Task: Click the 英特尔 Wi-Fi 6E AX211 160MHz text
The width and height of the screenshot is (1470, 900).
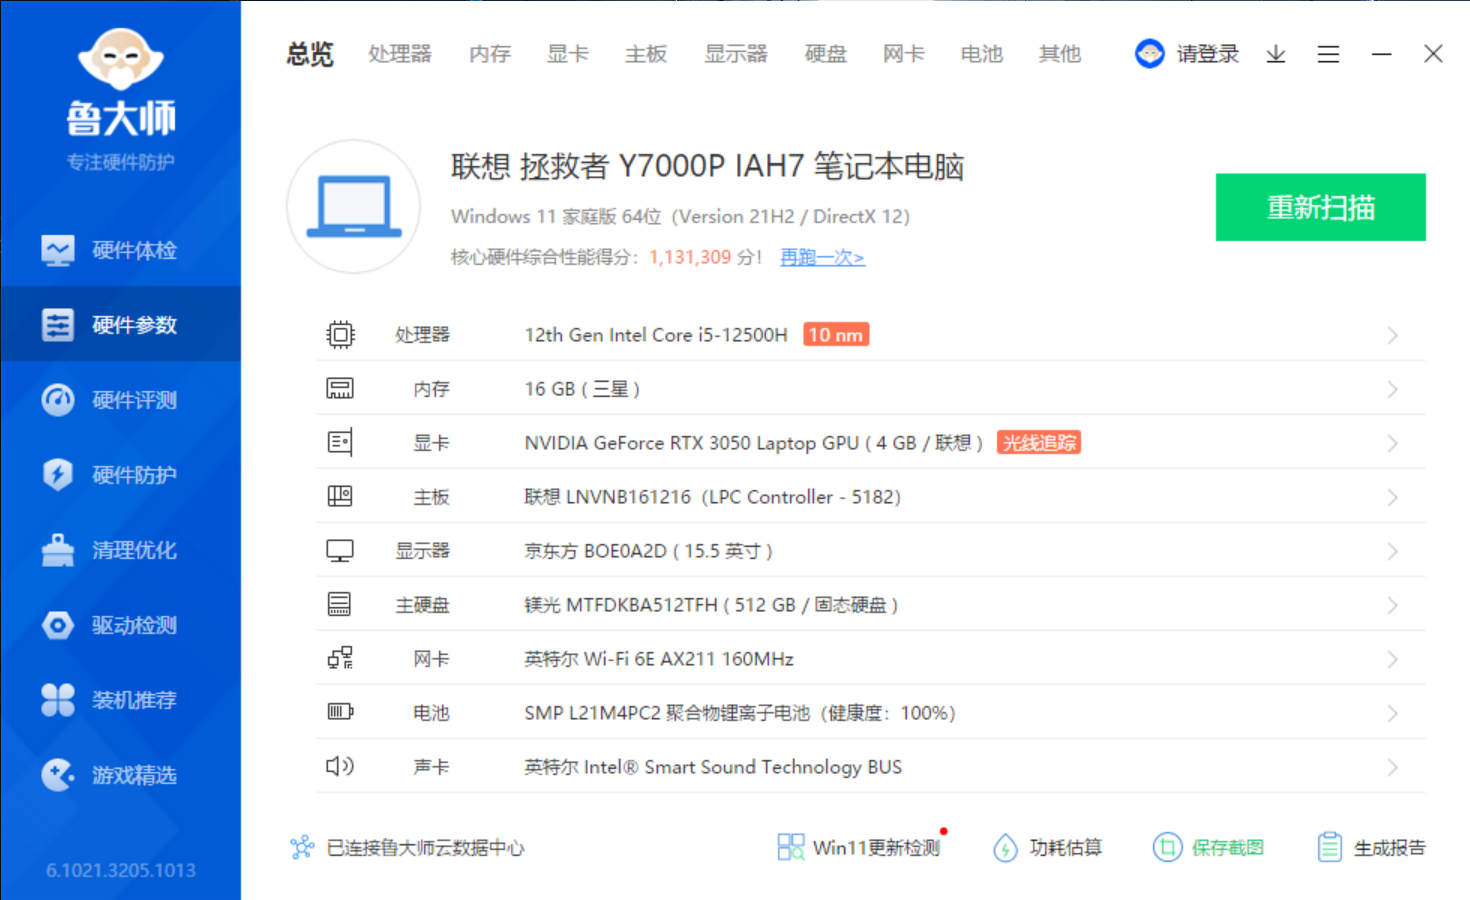Action: click(659, 659)
